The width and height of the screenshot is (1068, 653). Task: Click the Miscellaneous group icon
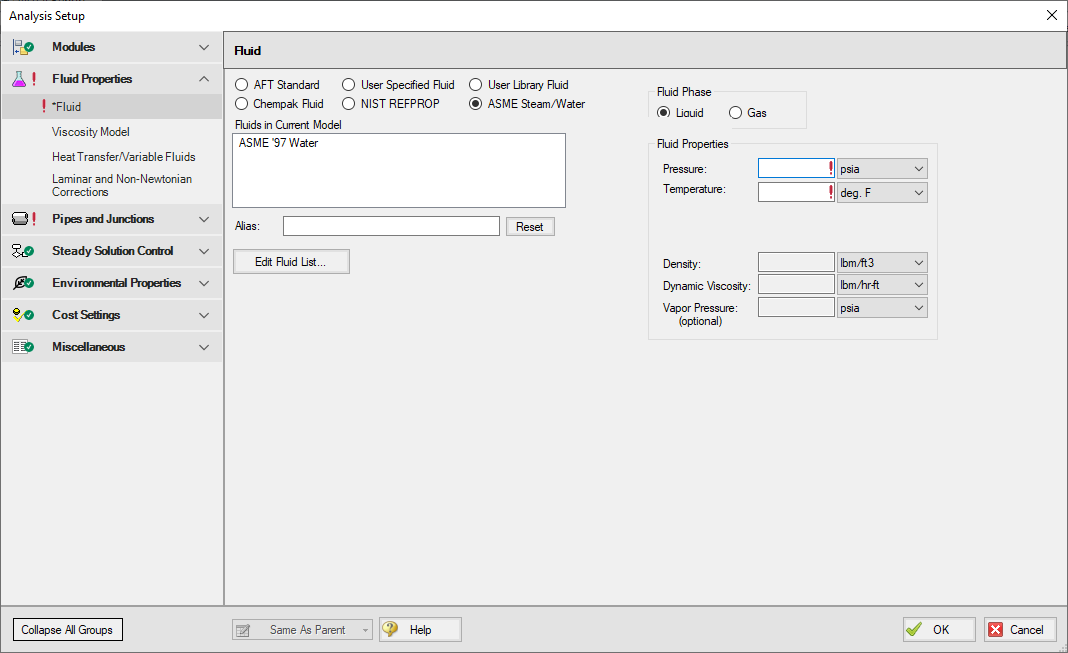click(21, 347)
